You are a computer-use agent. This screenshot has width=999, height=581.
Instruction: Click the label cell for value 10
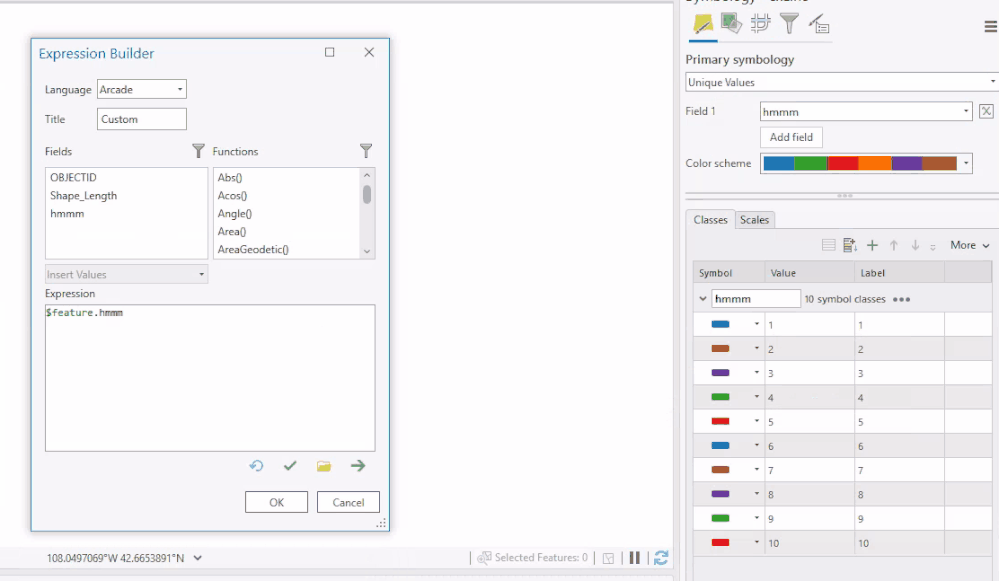(899, 543)
